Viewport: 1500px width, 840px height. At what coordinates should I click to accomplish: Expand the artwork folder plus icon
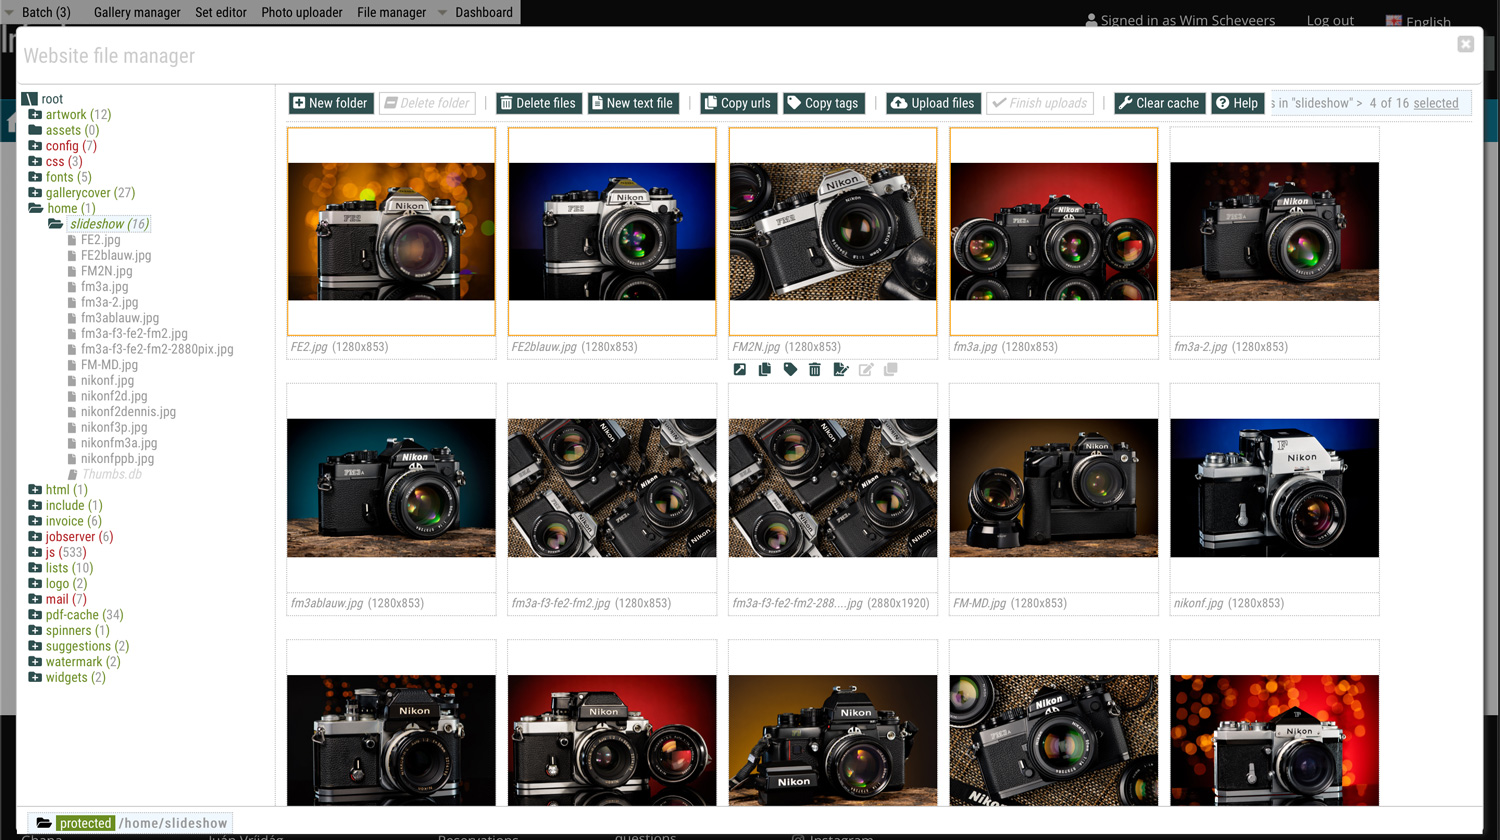35,115
